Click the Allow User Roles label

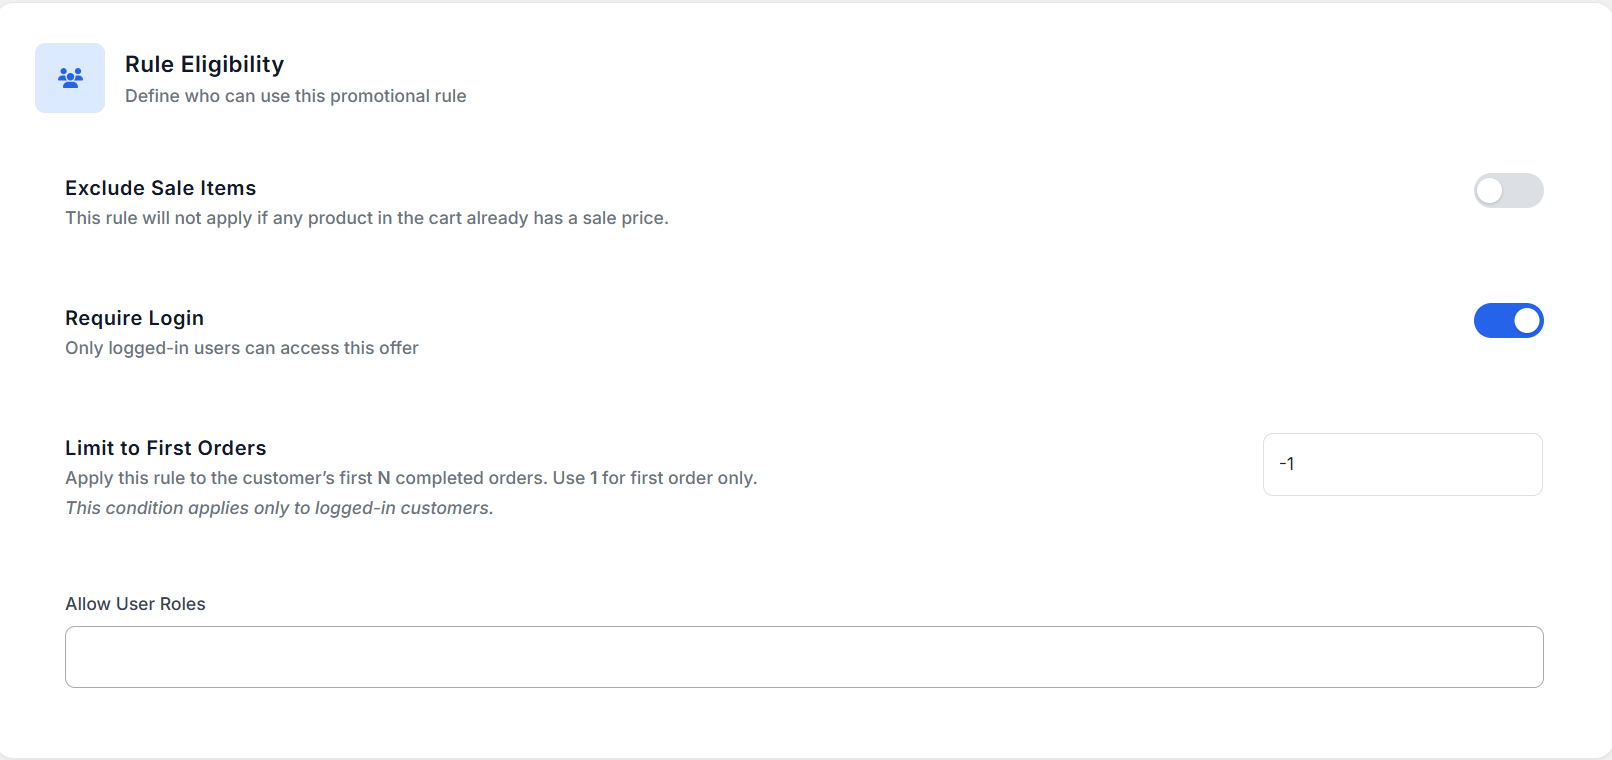pyautogui.click(x=135, y=604)
